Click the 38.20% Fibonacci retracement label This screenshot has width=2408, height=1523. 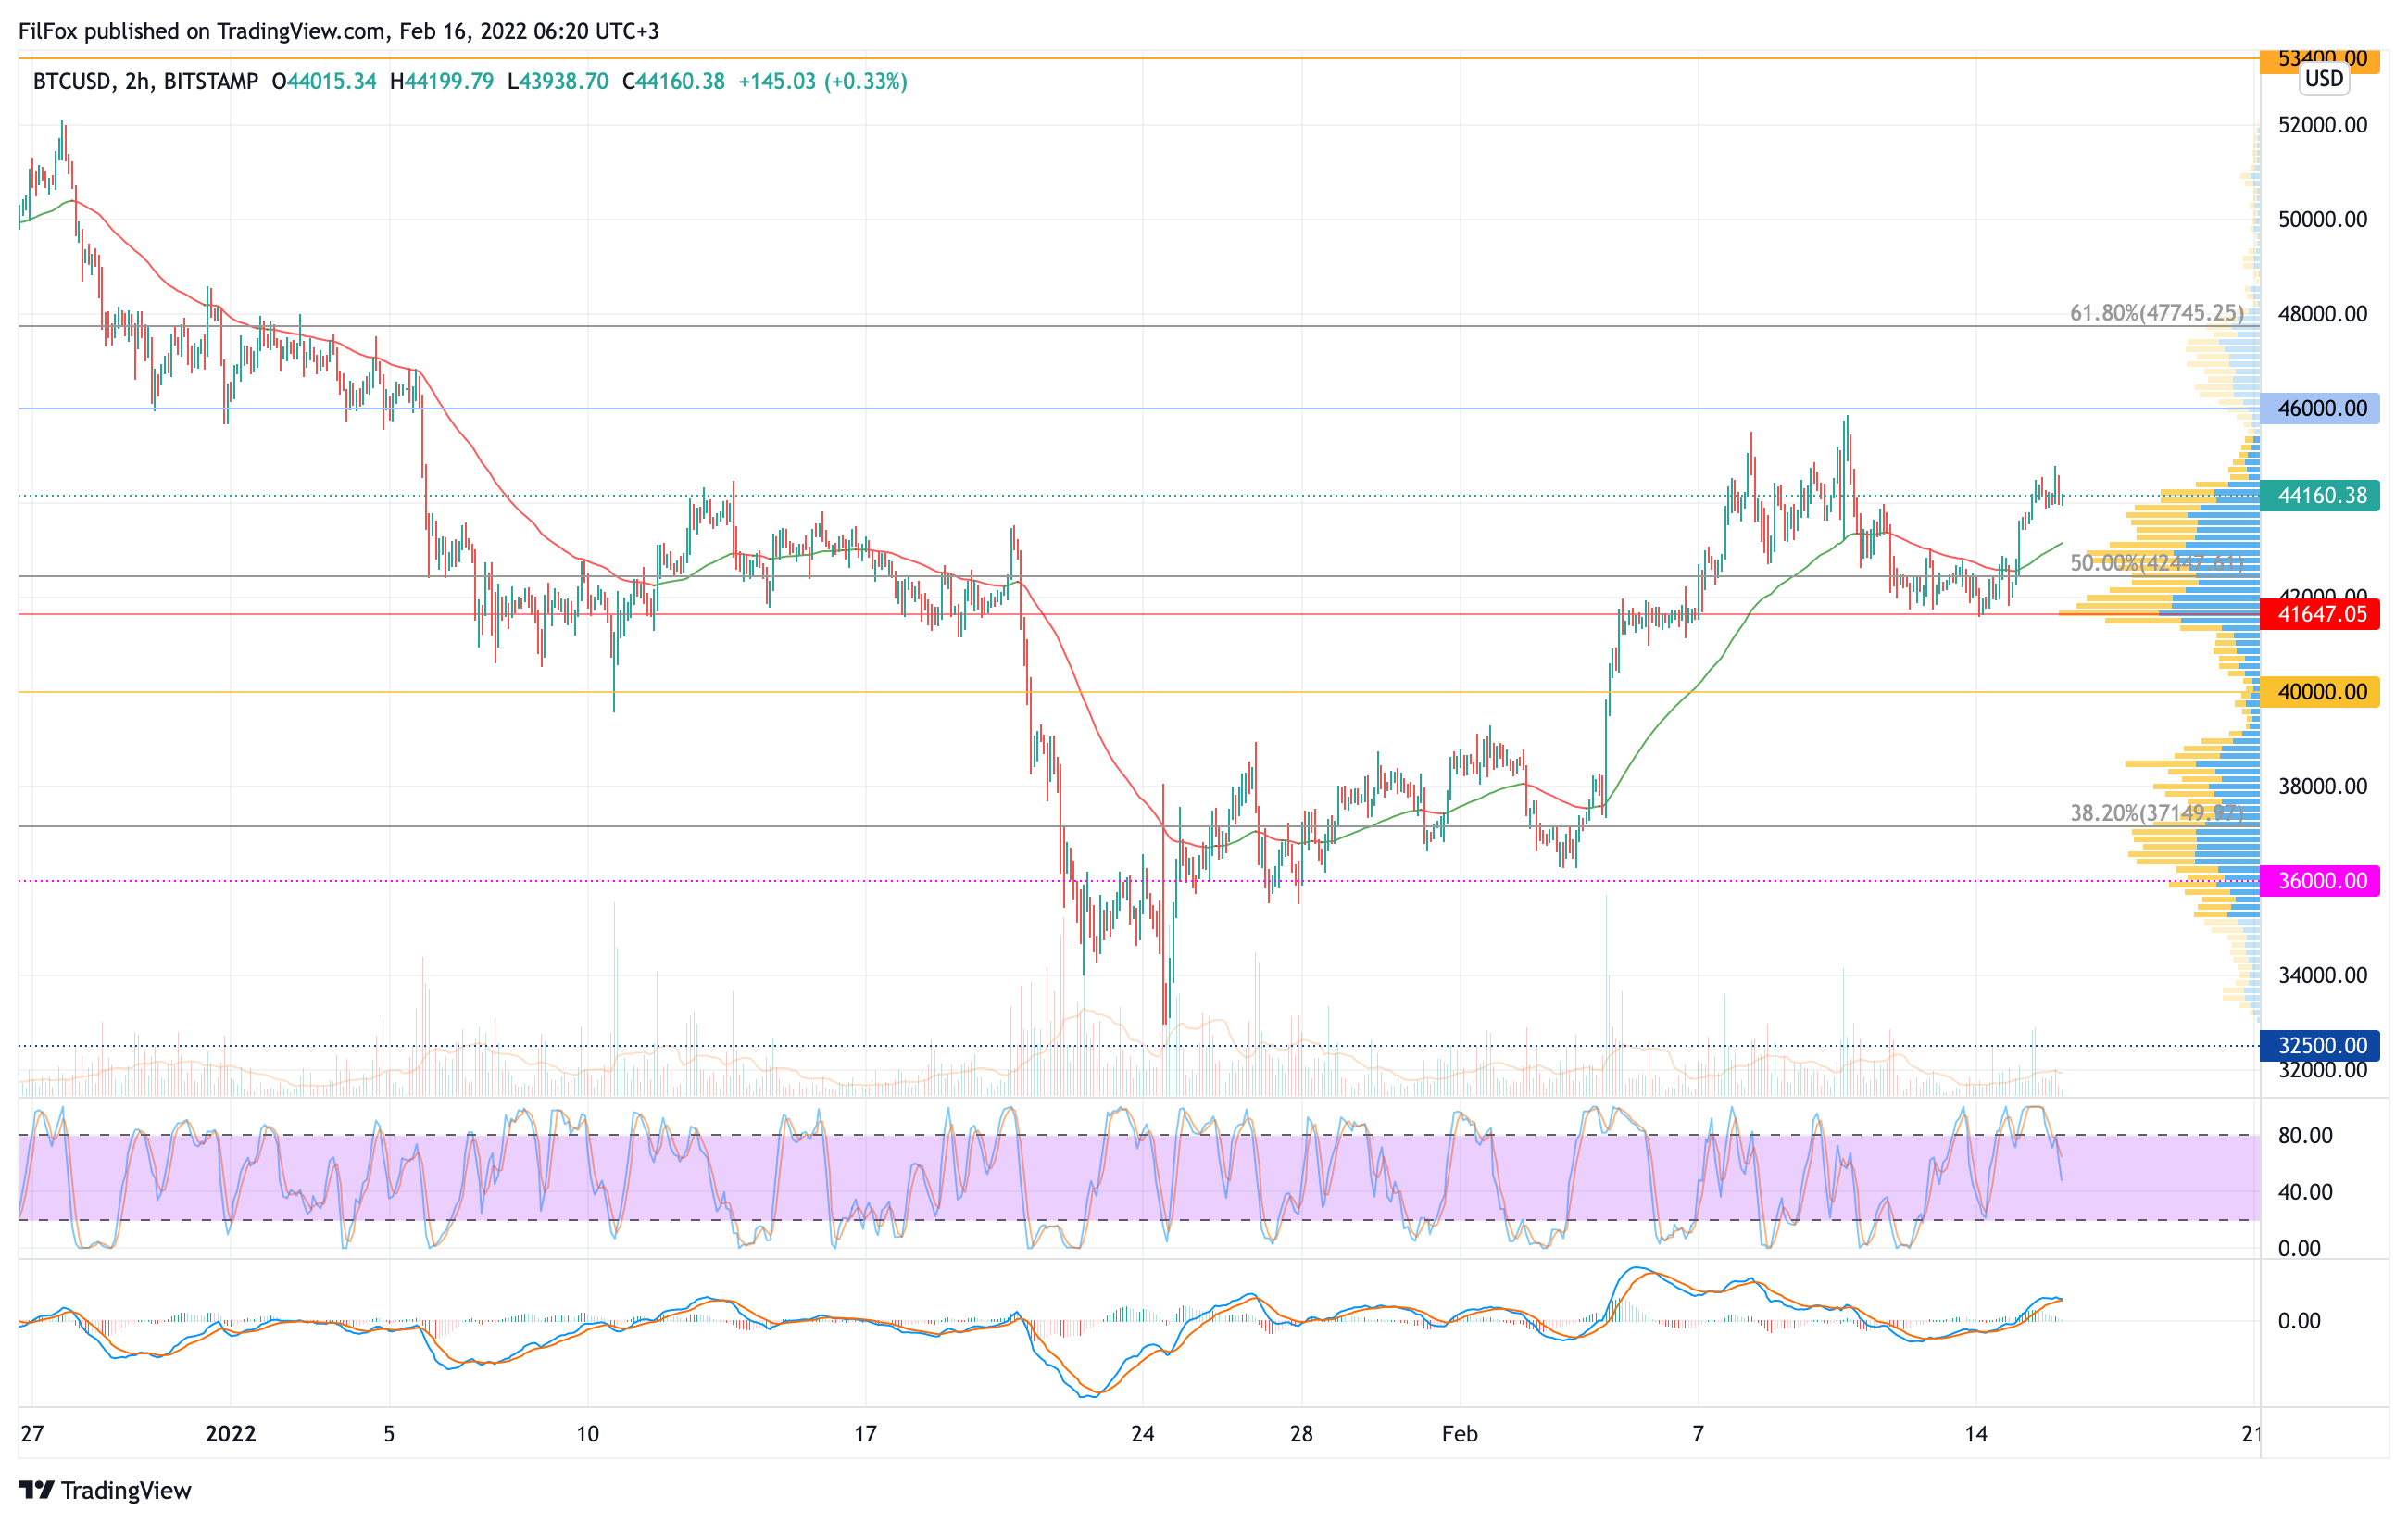(2156, 813)
